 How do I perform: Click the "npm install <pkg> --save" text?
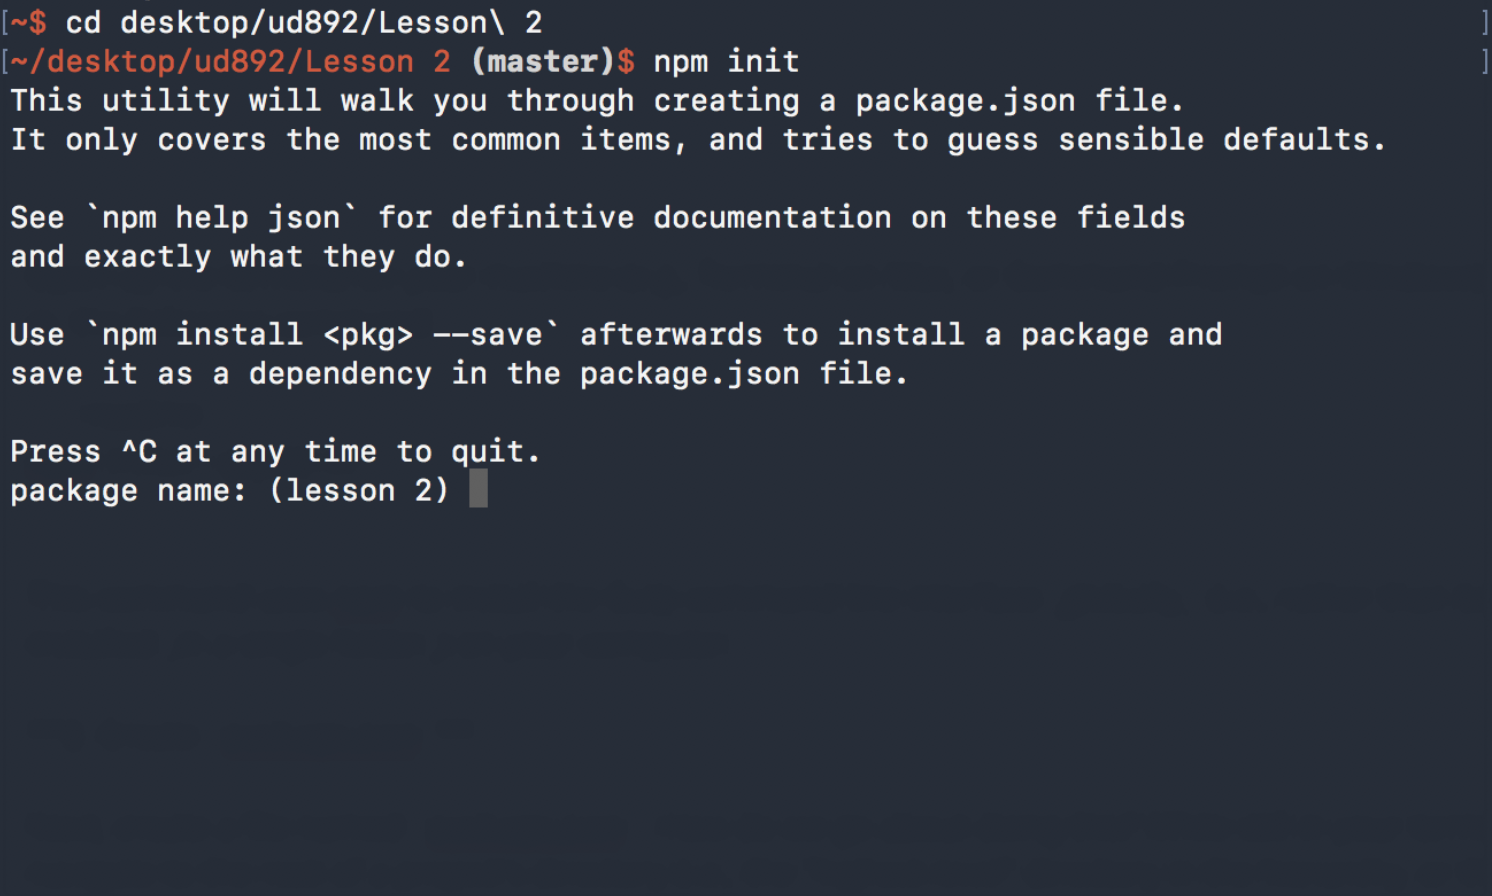(x=322, y=334)
